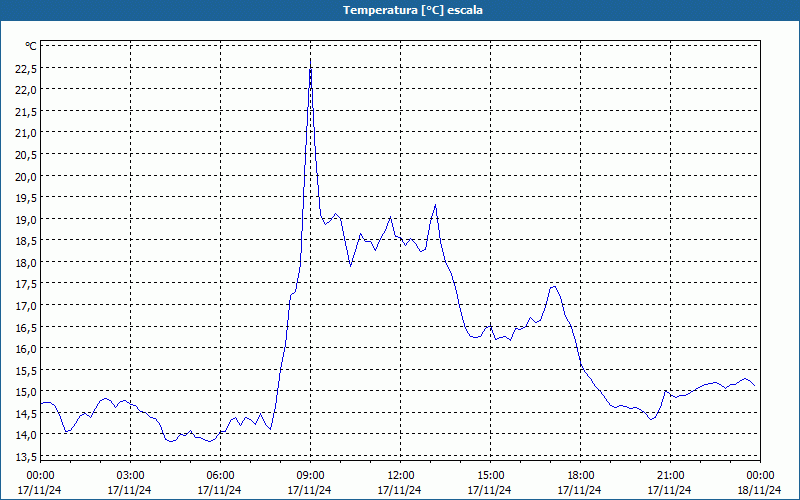Click the 19,5 temperature axis label
The width and height of the screenshot is (800, 500).
coord(26,197)
